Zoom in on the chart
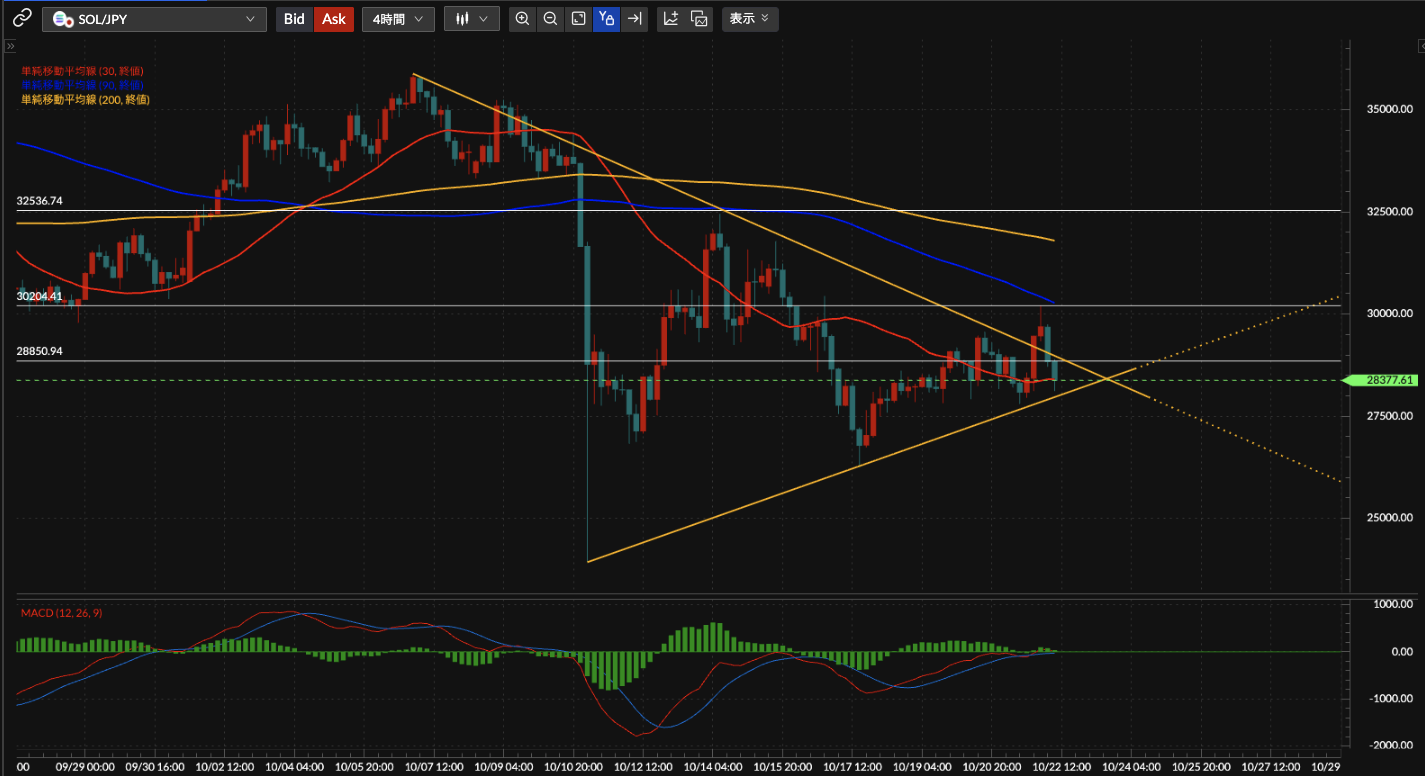1425x776 pixels. [522, 19]
